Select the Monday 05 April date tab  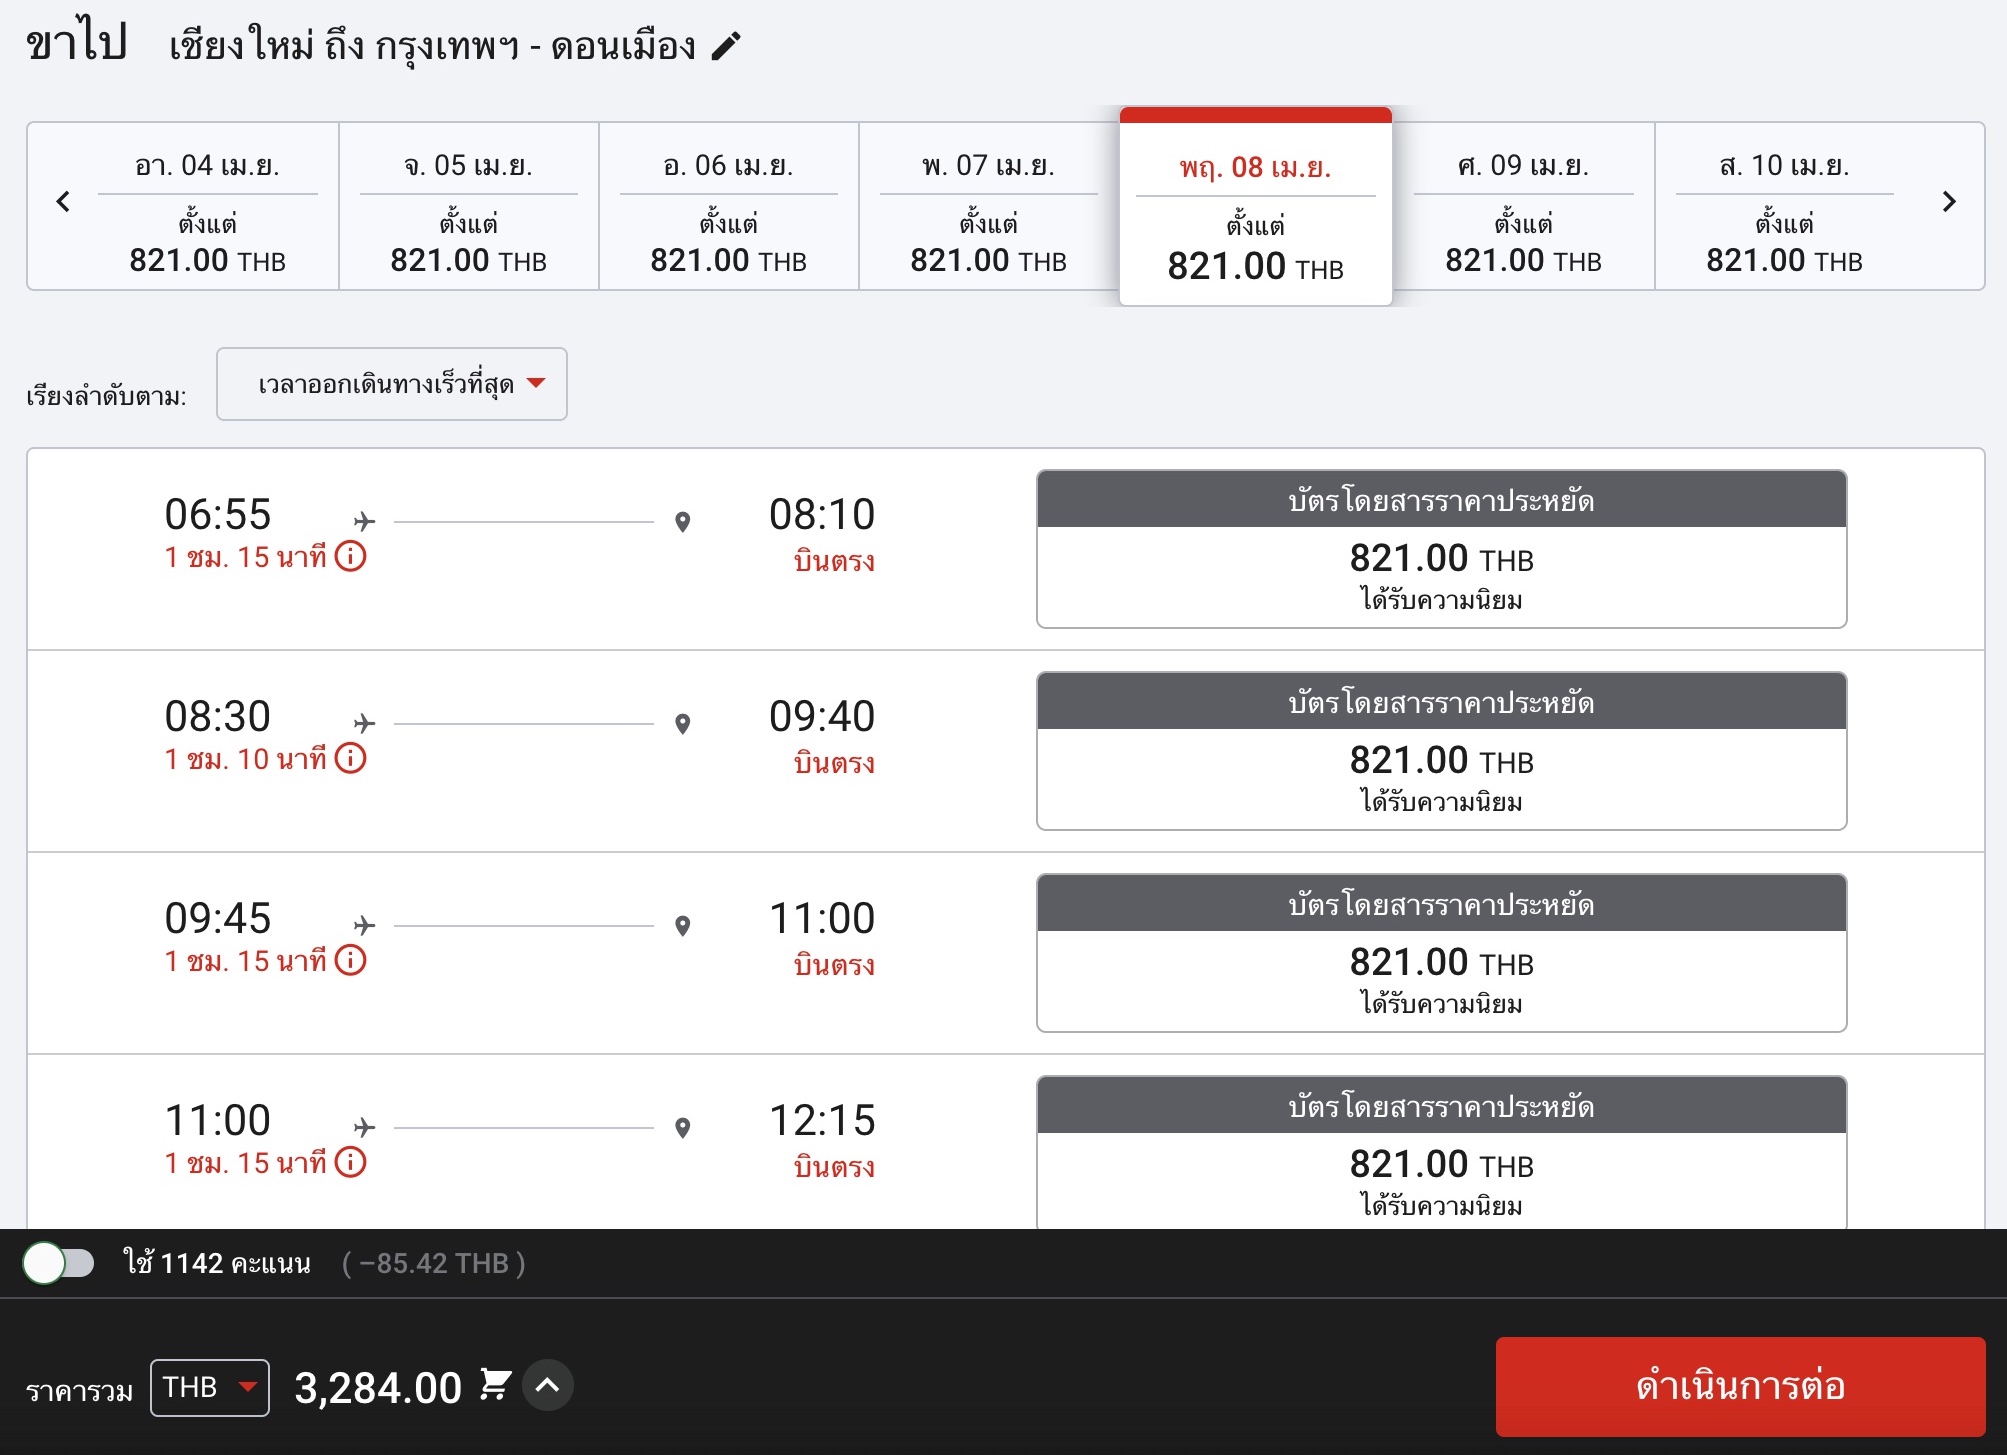469,207
